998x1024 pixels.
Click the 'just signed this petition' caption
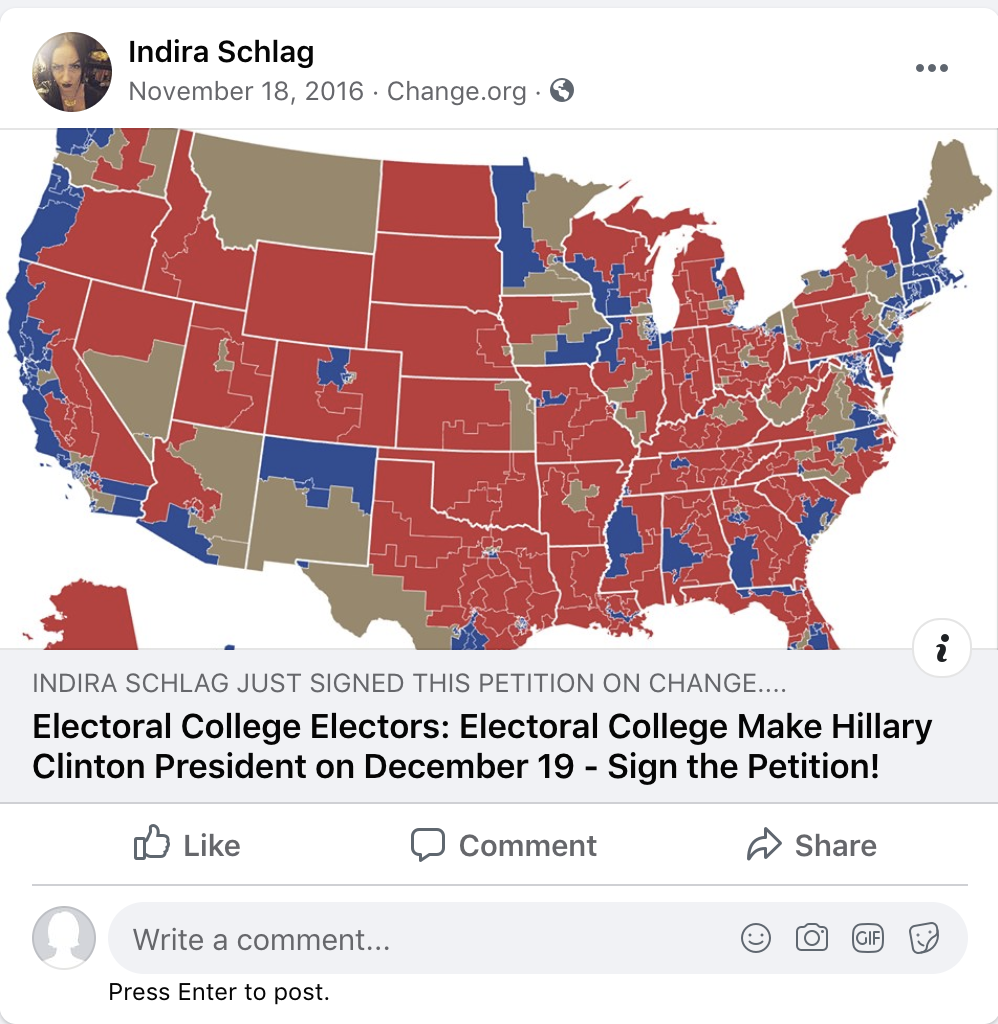pos(409,684)
